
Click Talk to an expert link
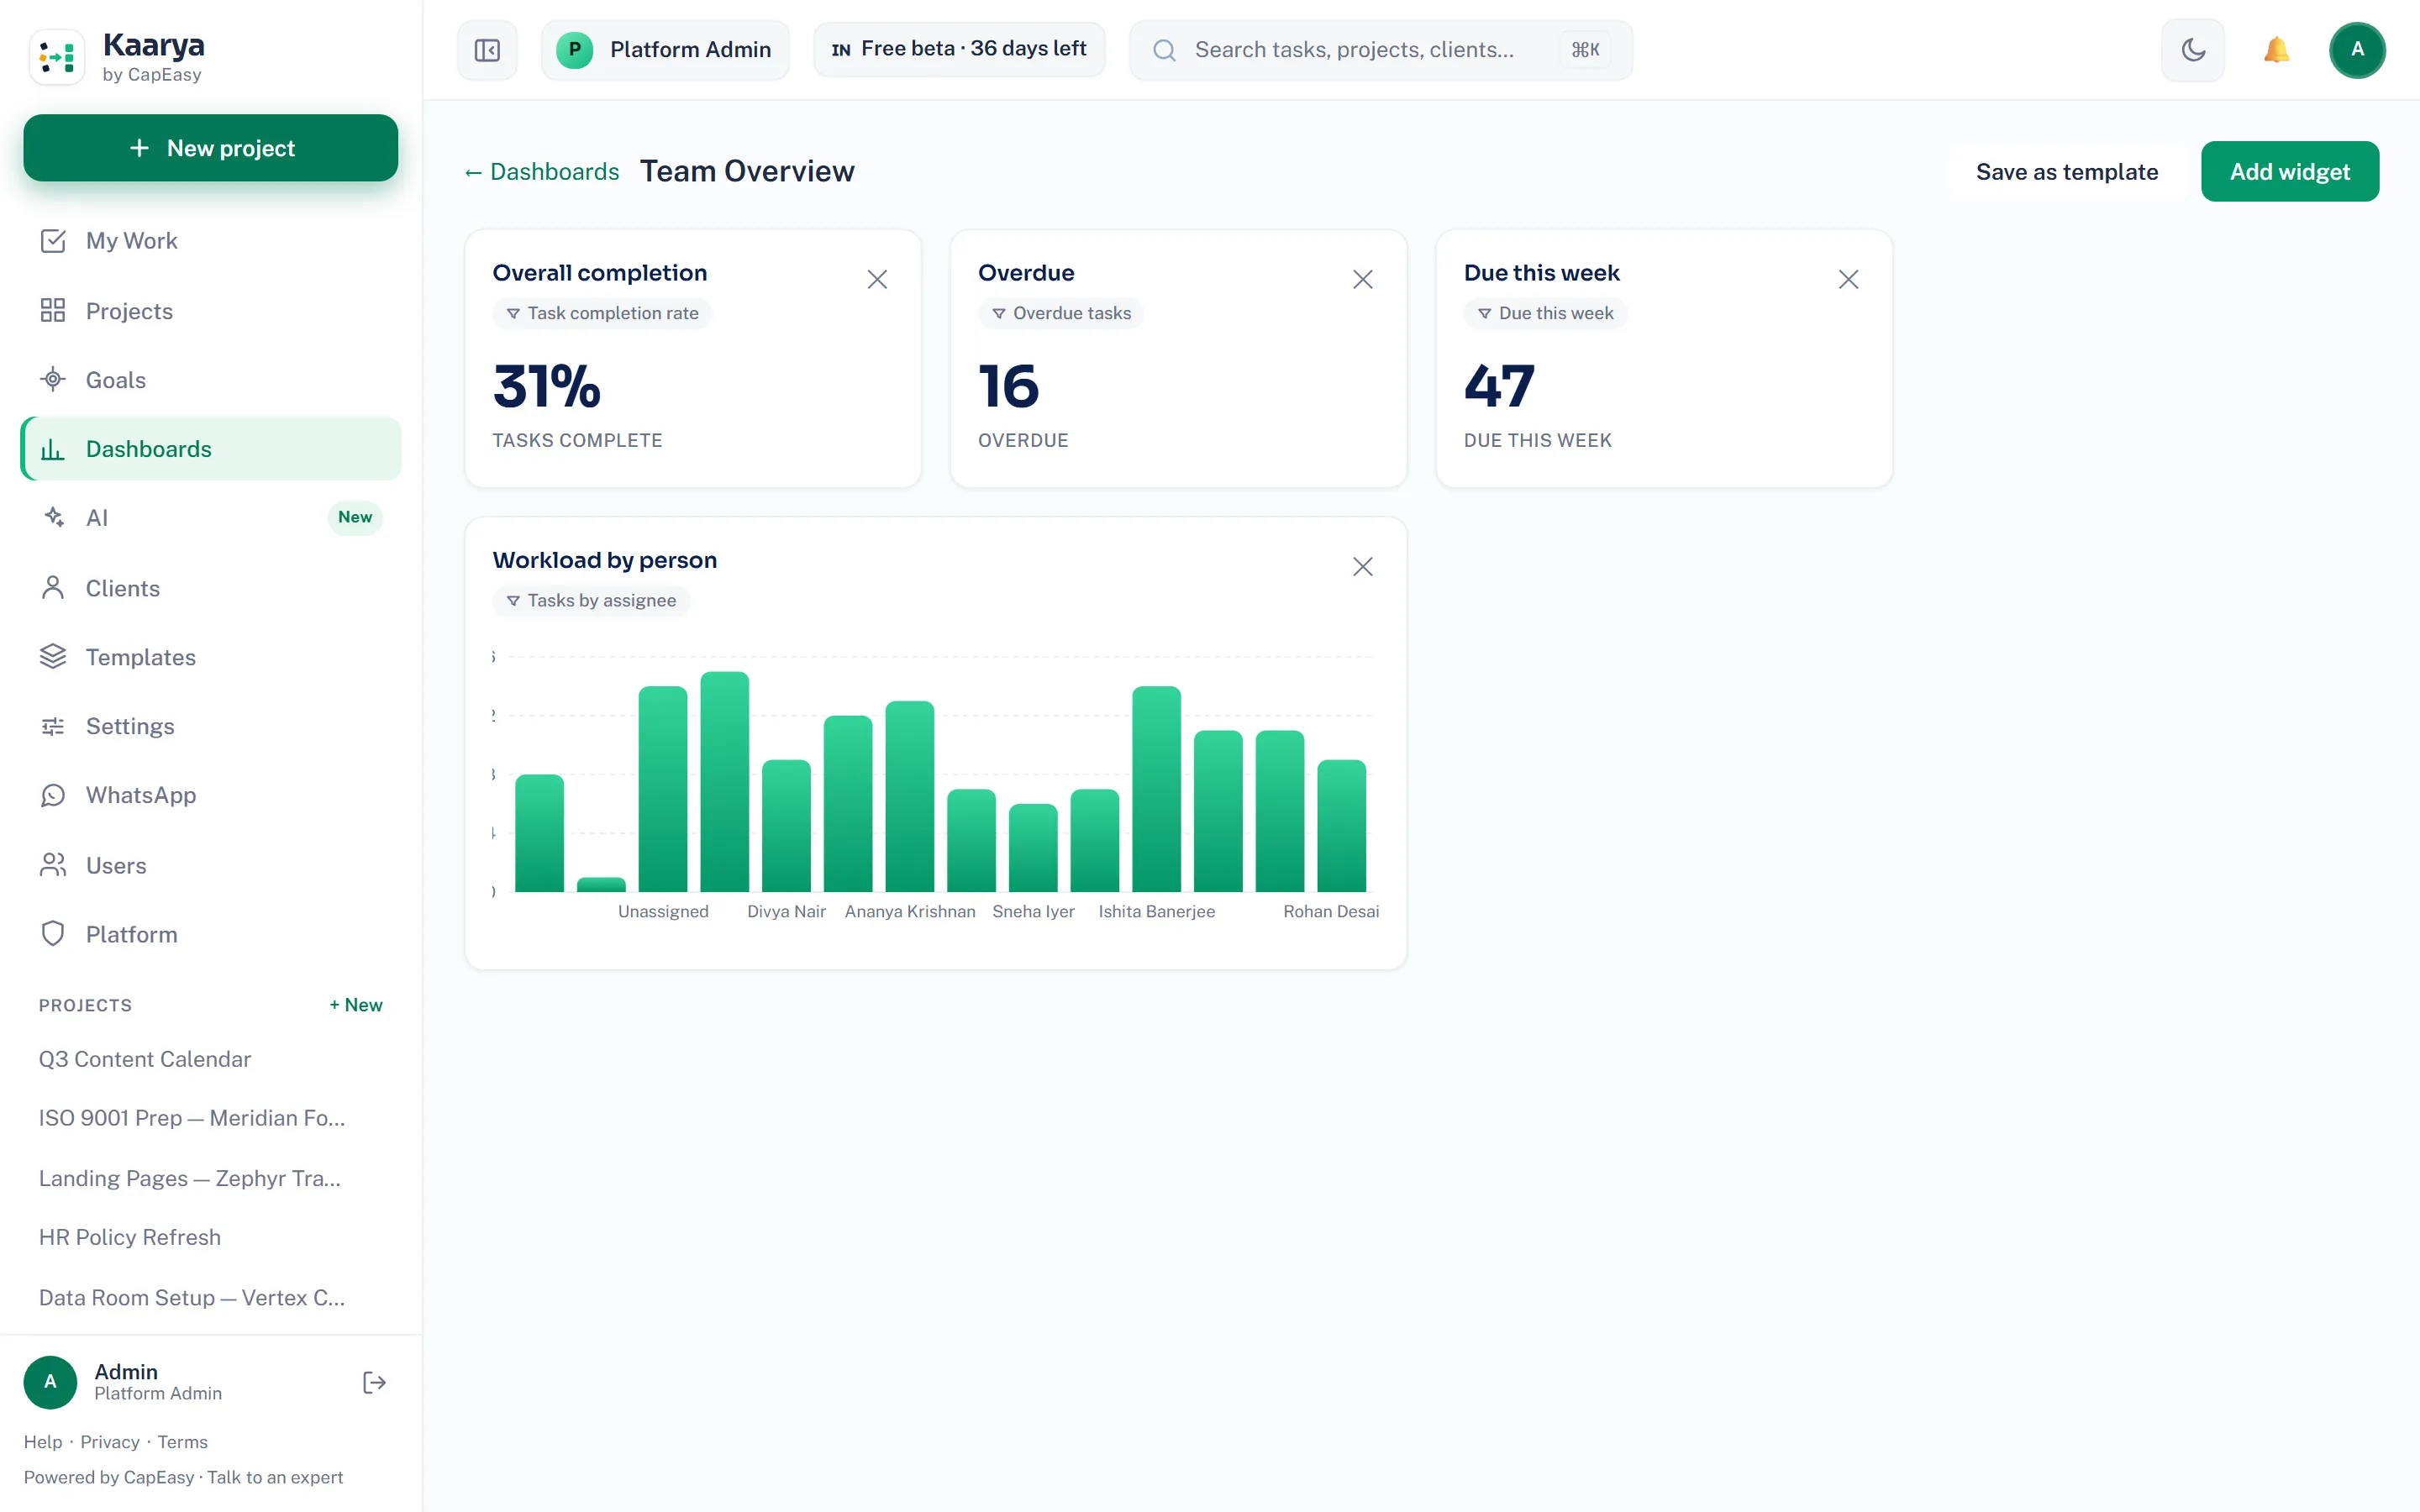(275, 1478)
